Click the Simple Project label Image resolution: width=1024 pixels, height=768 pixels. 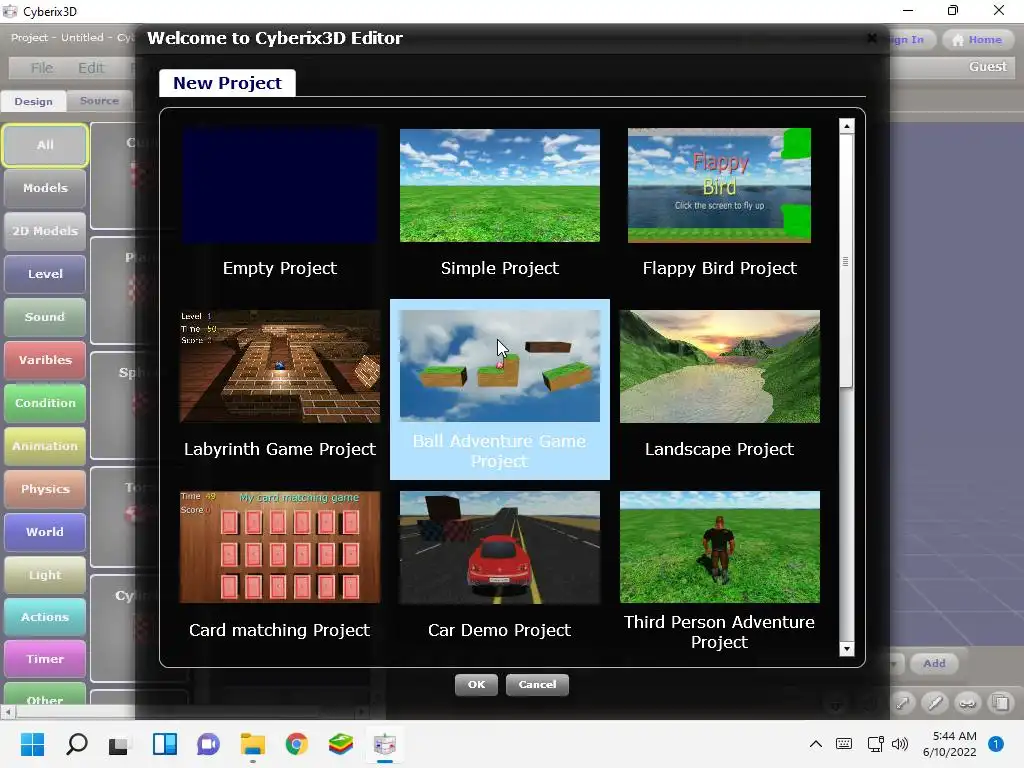(x=500, y=268)
